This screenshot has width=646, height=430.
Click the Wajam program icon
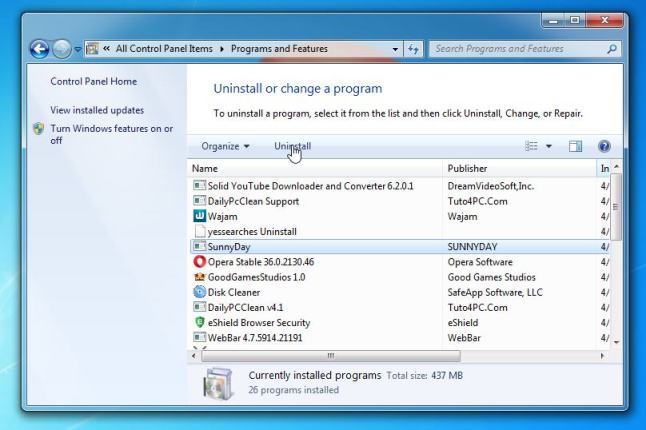click(x=199, y=216)
